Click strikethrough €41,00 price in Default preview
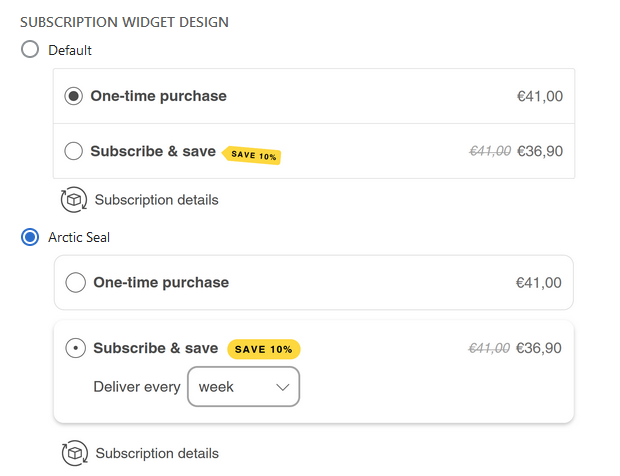620x476 pixels. 490,151
